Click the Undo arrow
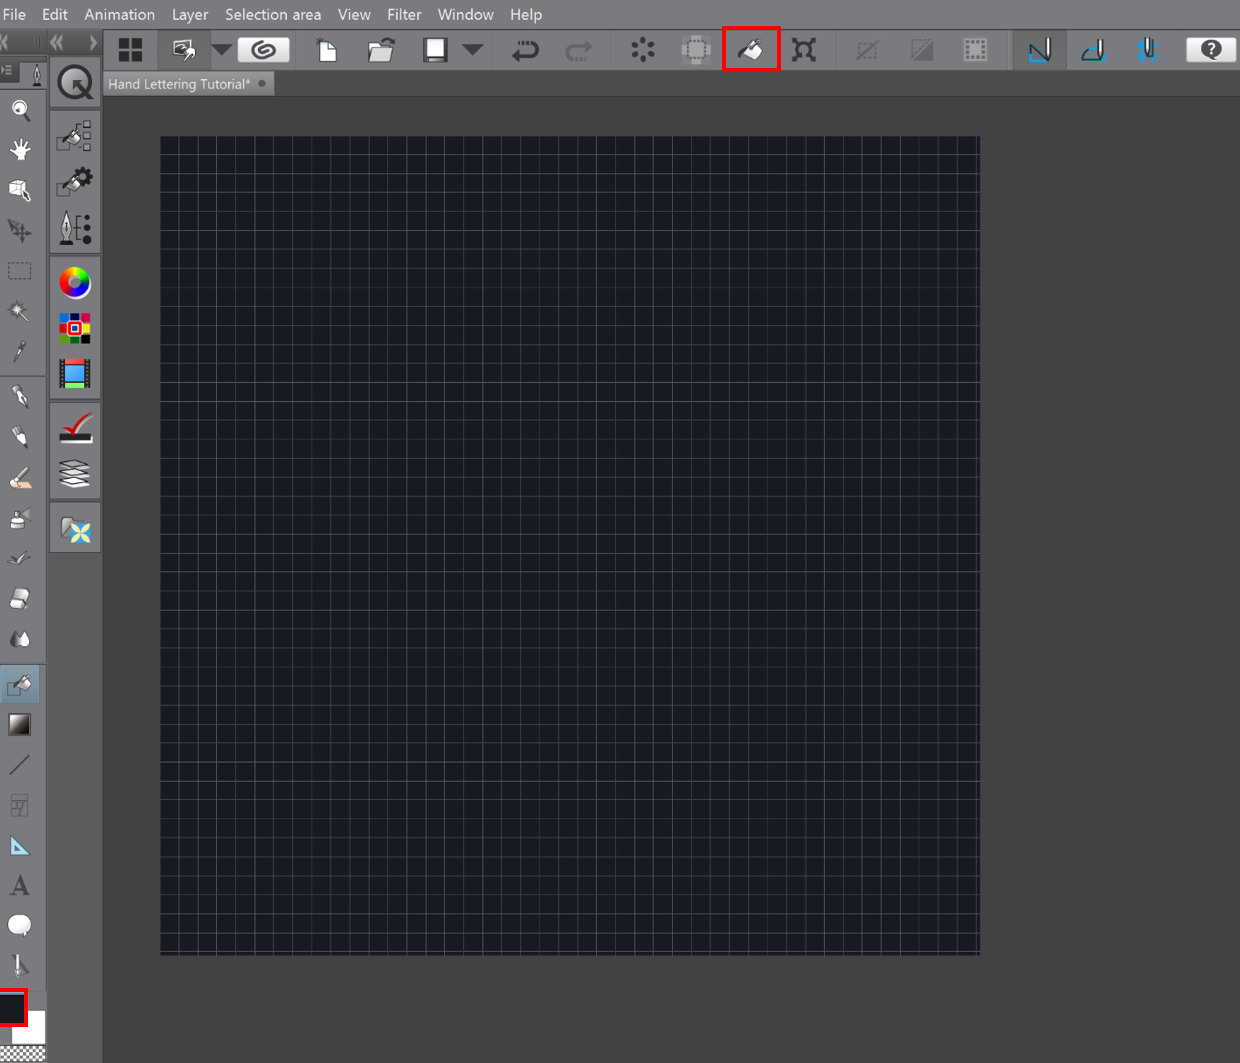 (525, 49)
